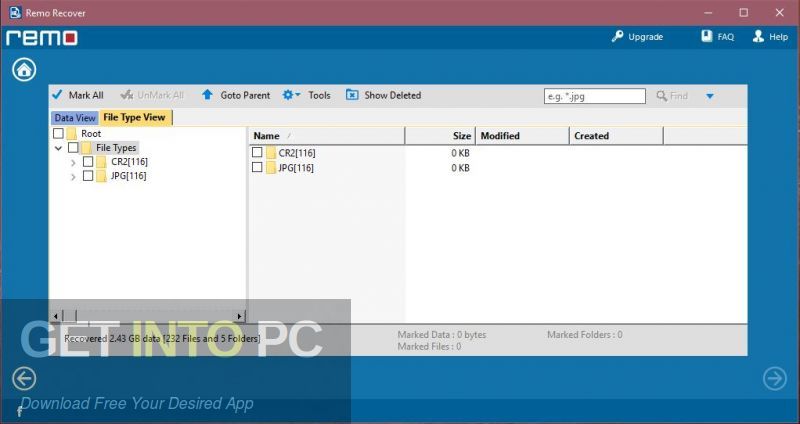The height and width of the screenshot is (424, 800).
Task: Click the FAQ link text
Action: click(726, 37)
